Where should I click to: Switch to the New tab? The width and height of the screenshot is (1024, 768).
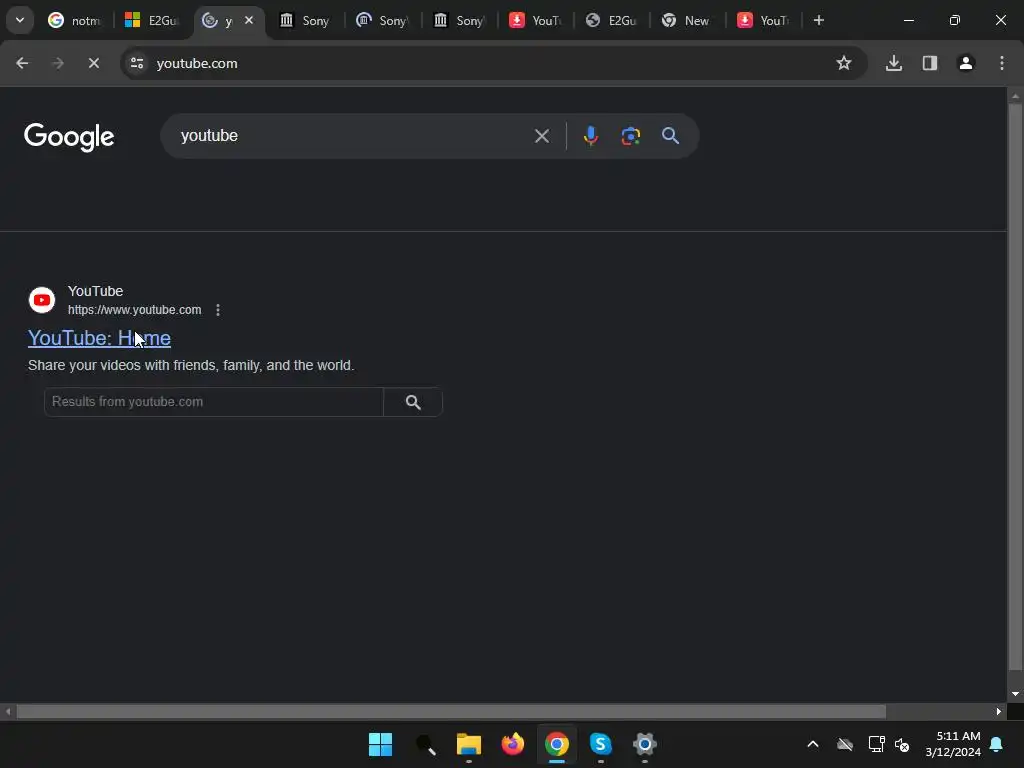coord(687,20)
